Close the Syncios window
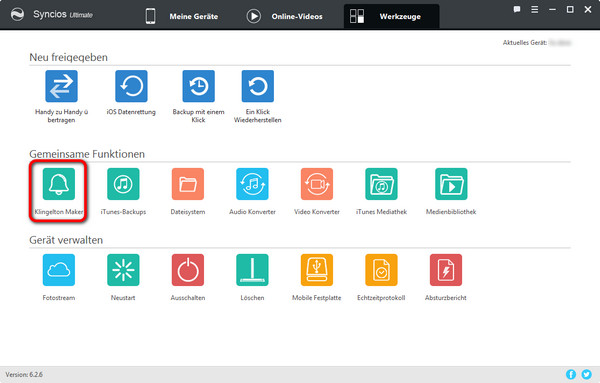Screen dimensions: 600x383 pyautogui.click(x=588, y=10)
